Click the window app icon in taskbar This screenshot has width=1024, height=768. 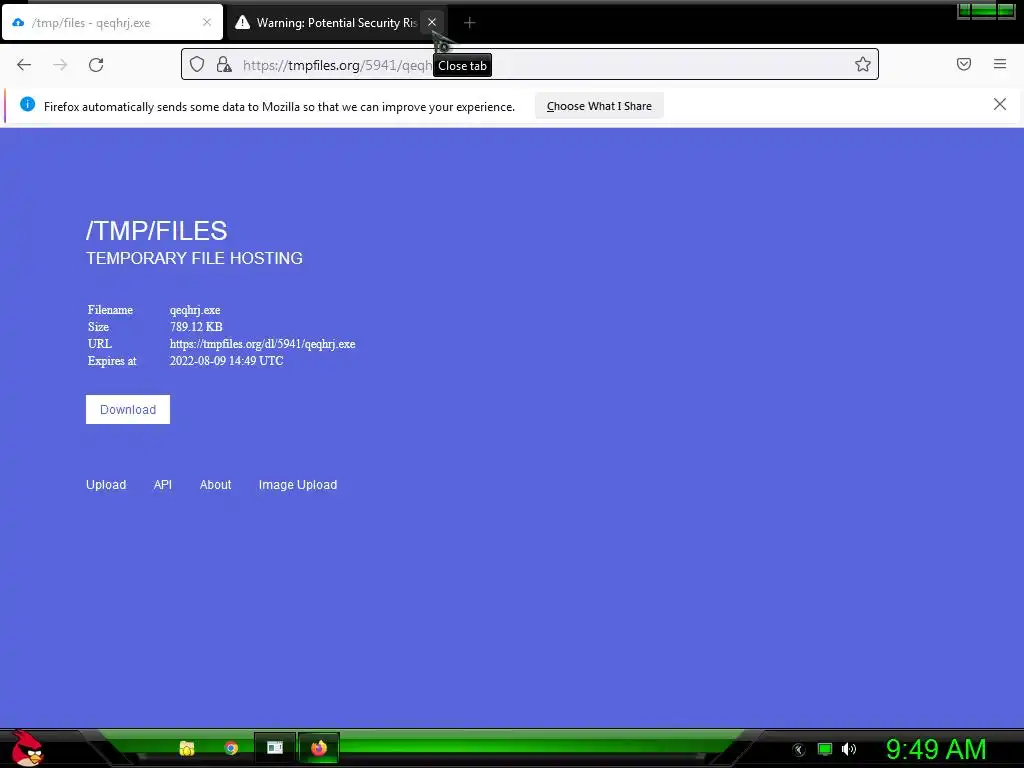[275, 748]
